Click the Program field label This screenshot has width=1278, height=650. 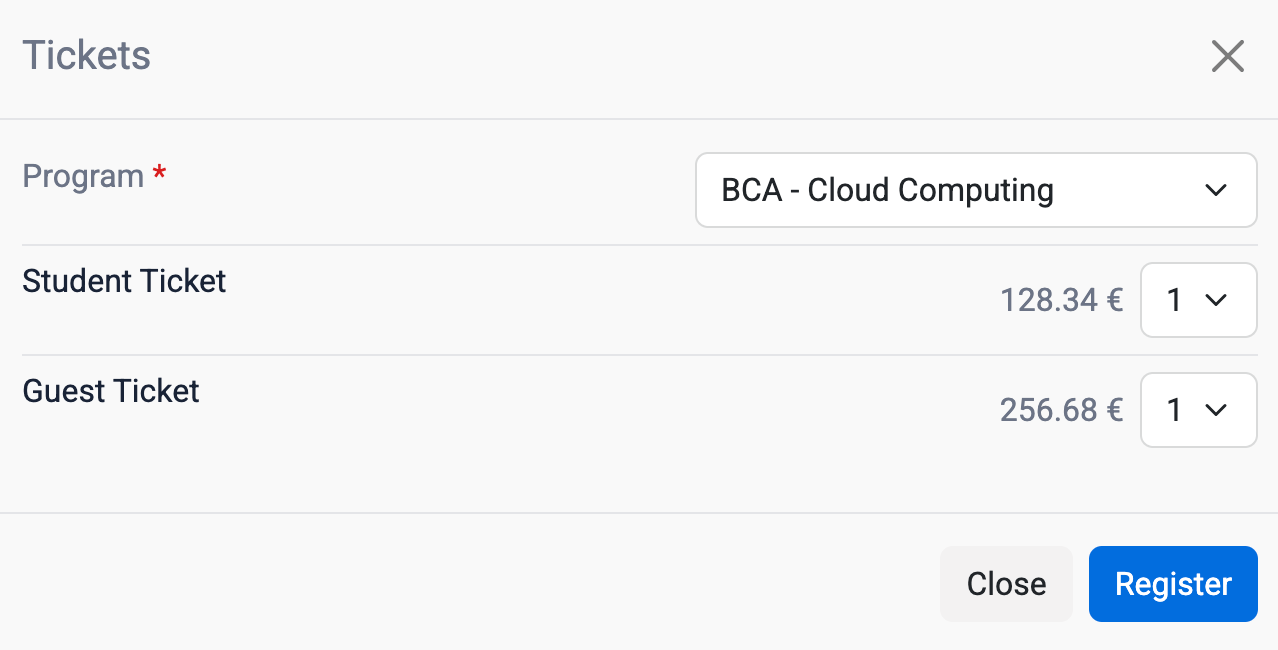pos(83,176)
